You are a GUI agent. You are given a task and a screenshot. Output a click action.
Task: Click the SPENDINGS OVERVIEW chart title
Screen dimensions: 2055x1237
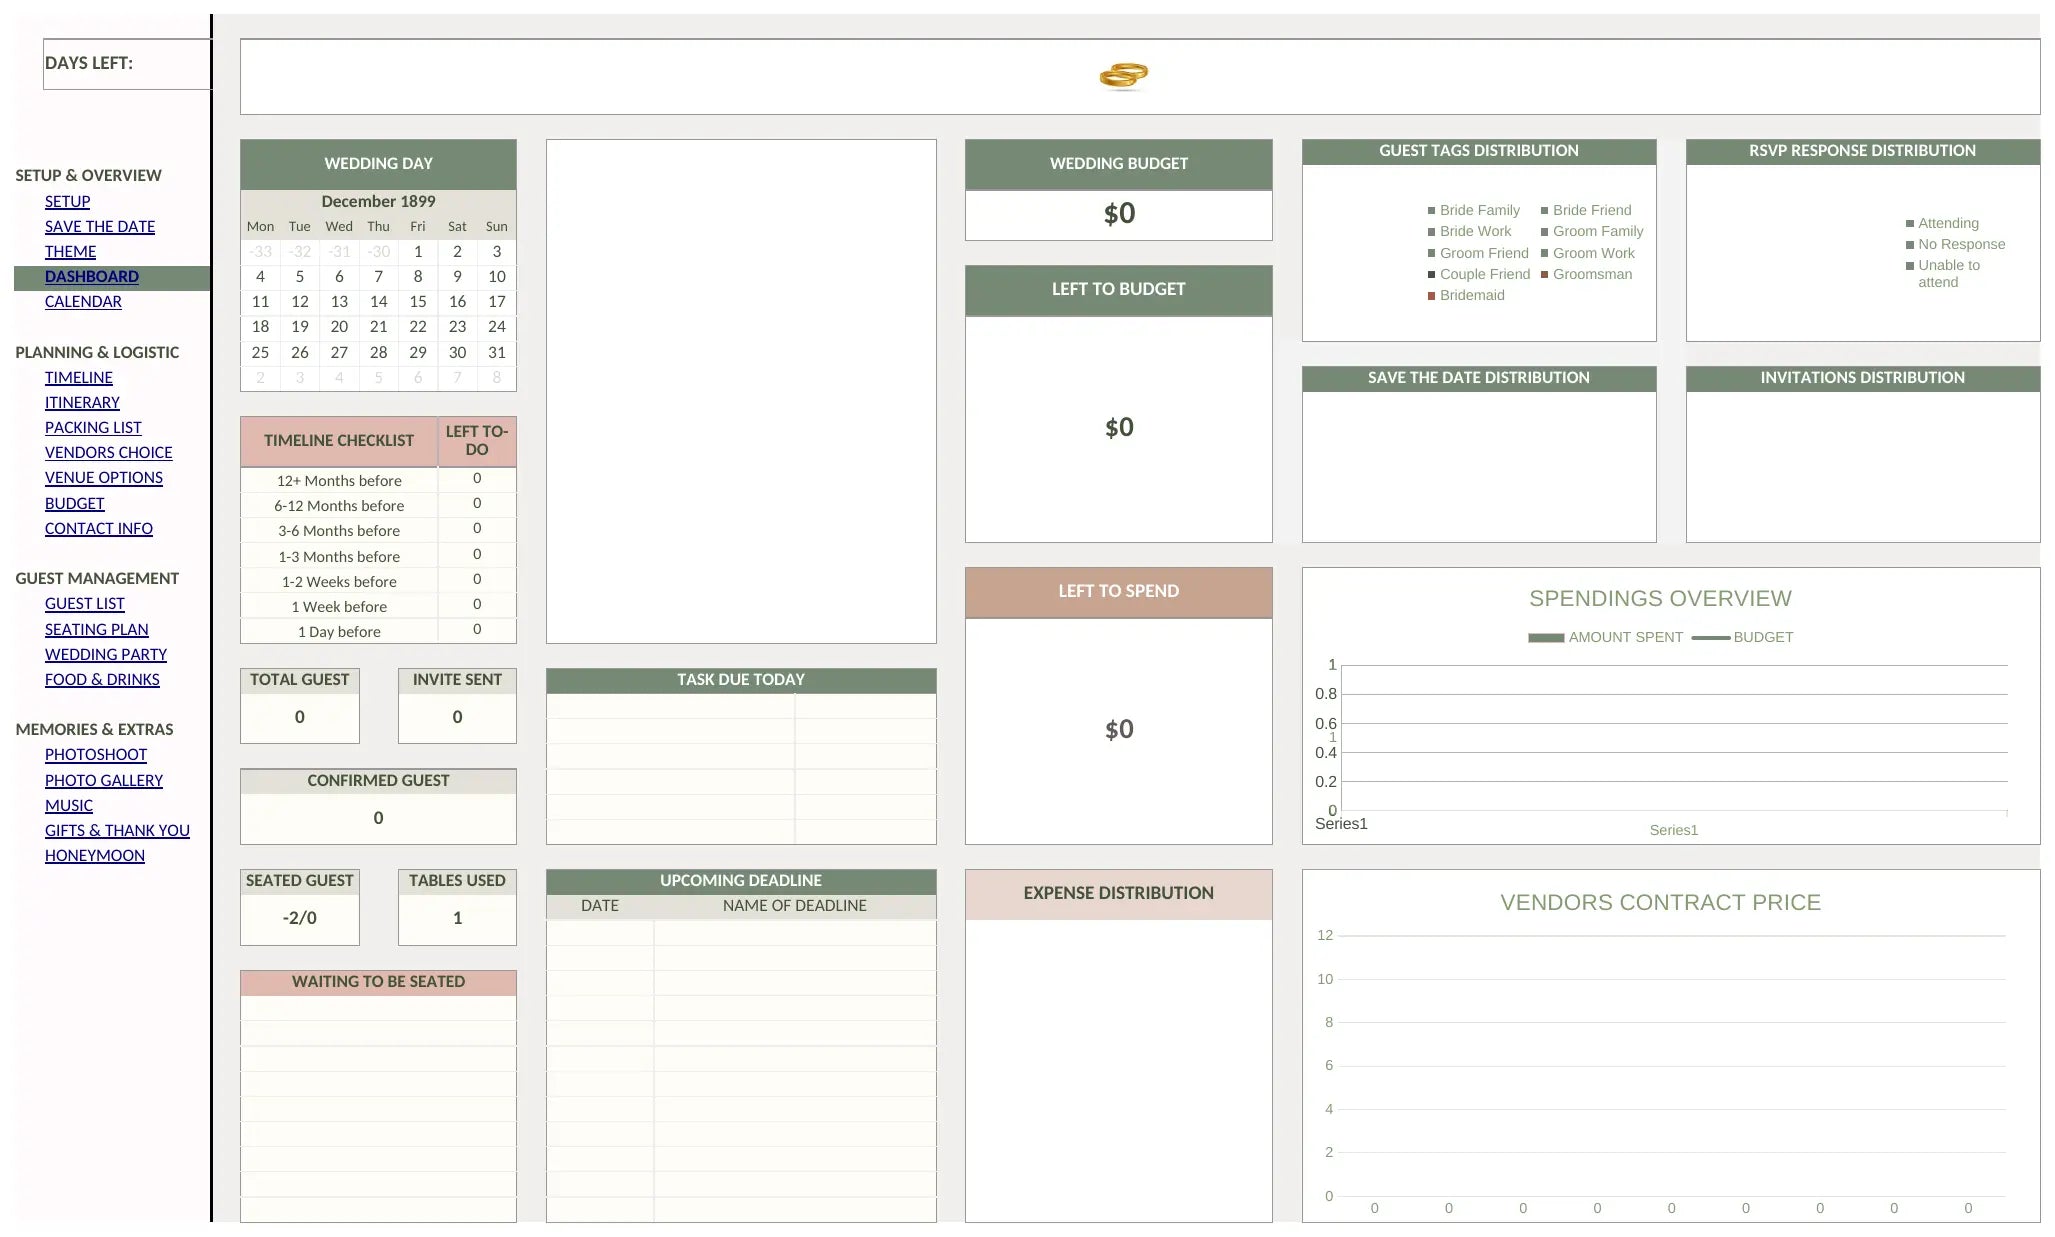click(1660, 599)
